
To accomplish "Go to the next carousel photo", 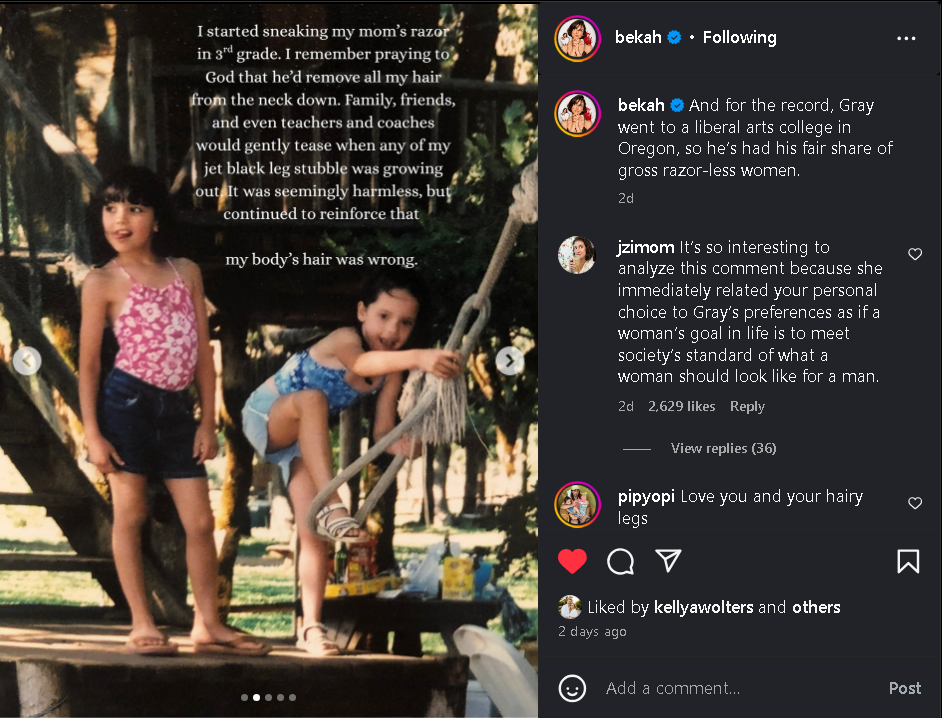I will pyautogui.click(x=510, y=361).
